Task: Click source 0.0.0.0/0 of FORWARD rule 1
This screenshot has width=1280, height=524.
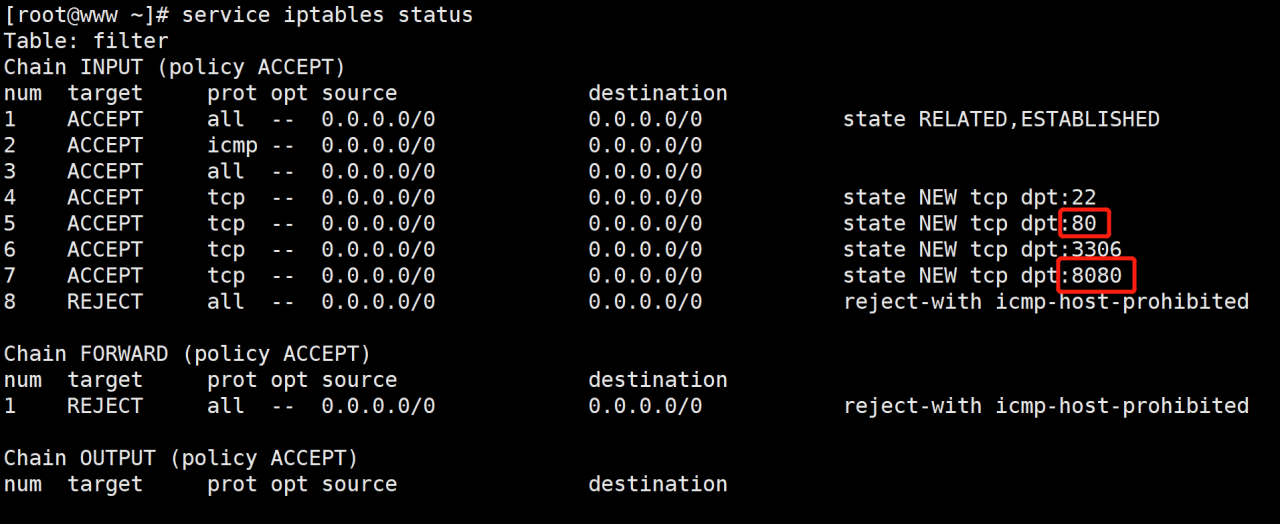Action: [x=378, y=406]
